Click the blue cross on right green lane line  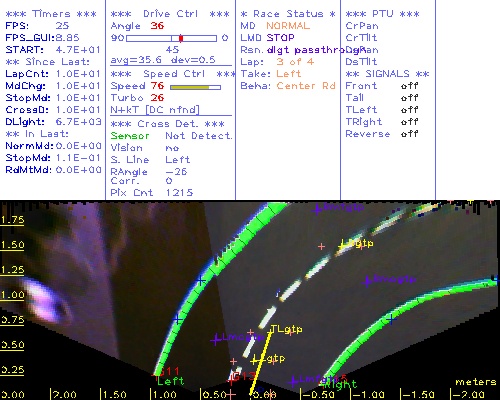(x=392, y=320)
